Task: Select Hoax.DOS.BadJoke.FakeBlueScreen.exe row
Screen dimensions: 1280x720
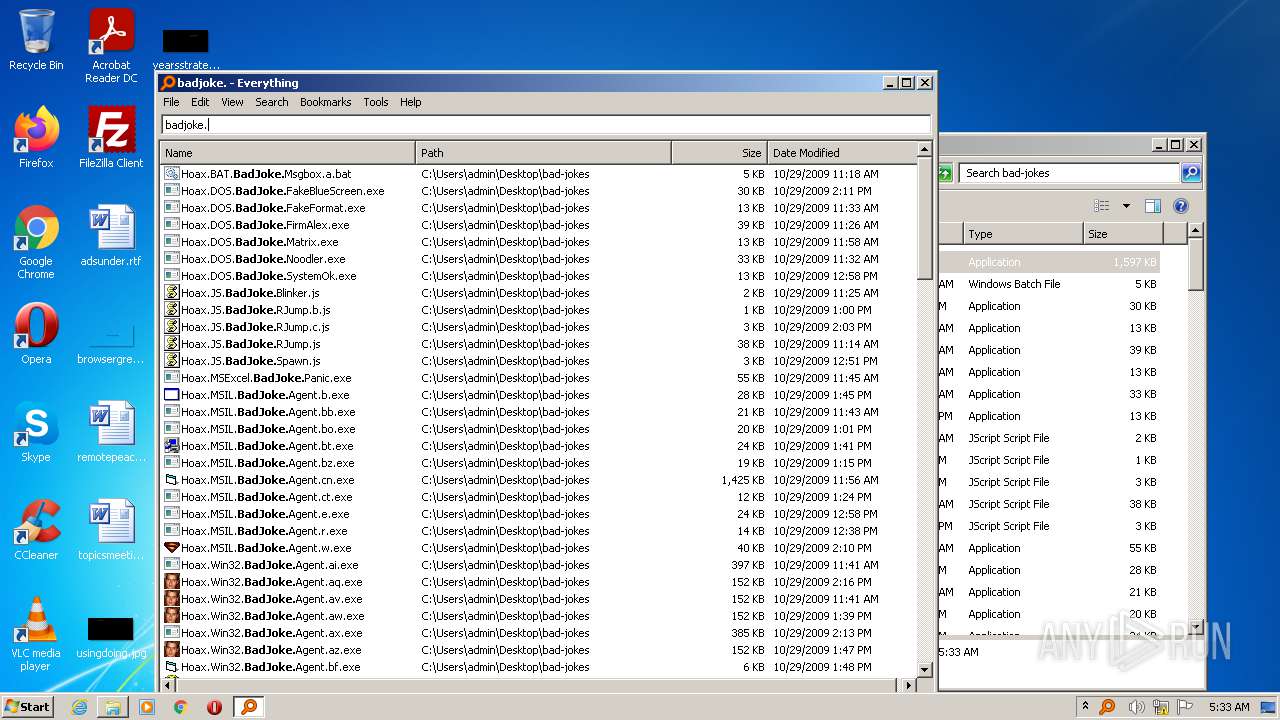Action: click(538, 191)
